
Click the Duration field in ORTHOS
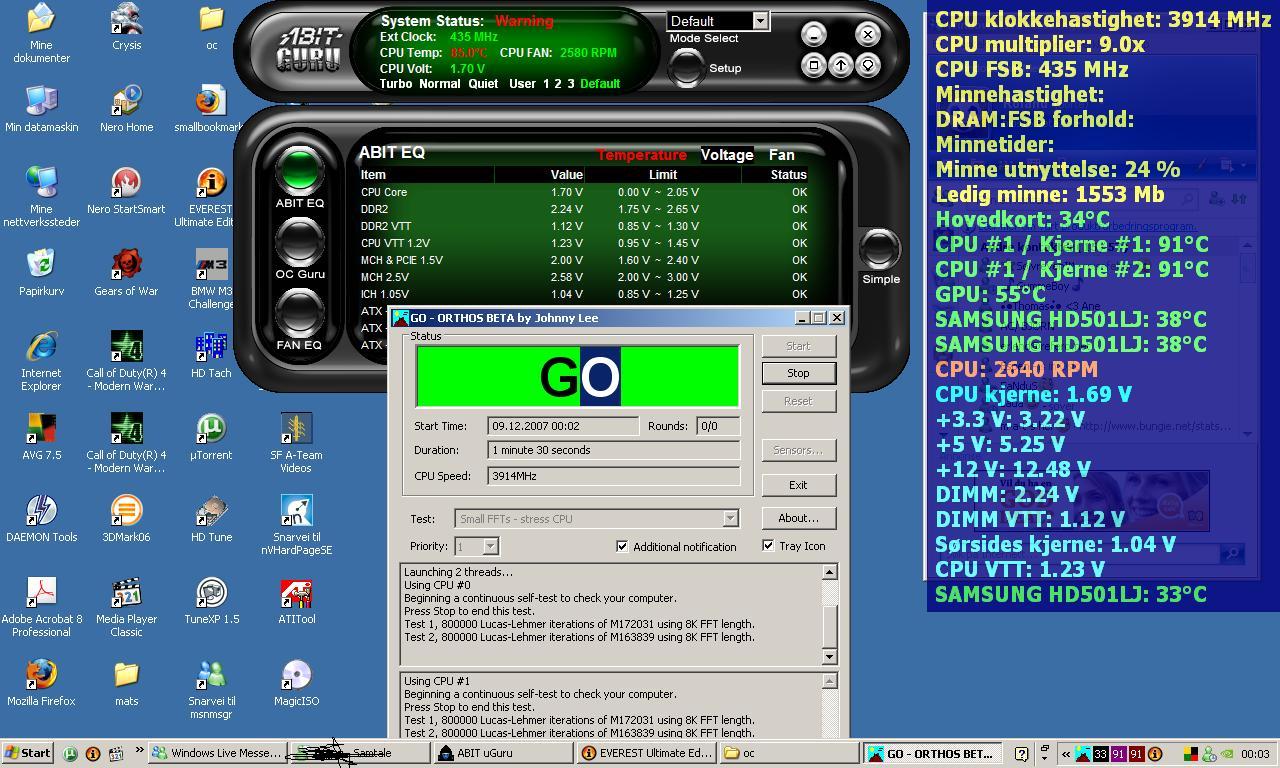613,450
